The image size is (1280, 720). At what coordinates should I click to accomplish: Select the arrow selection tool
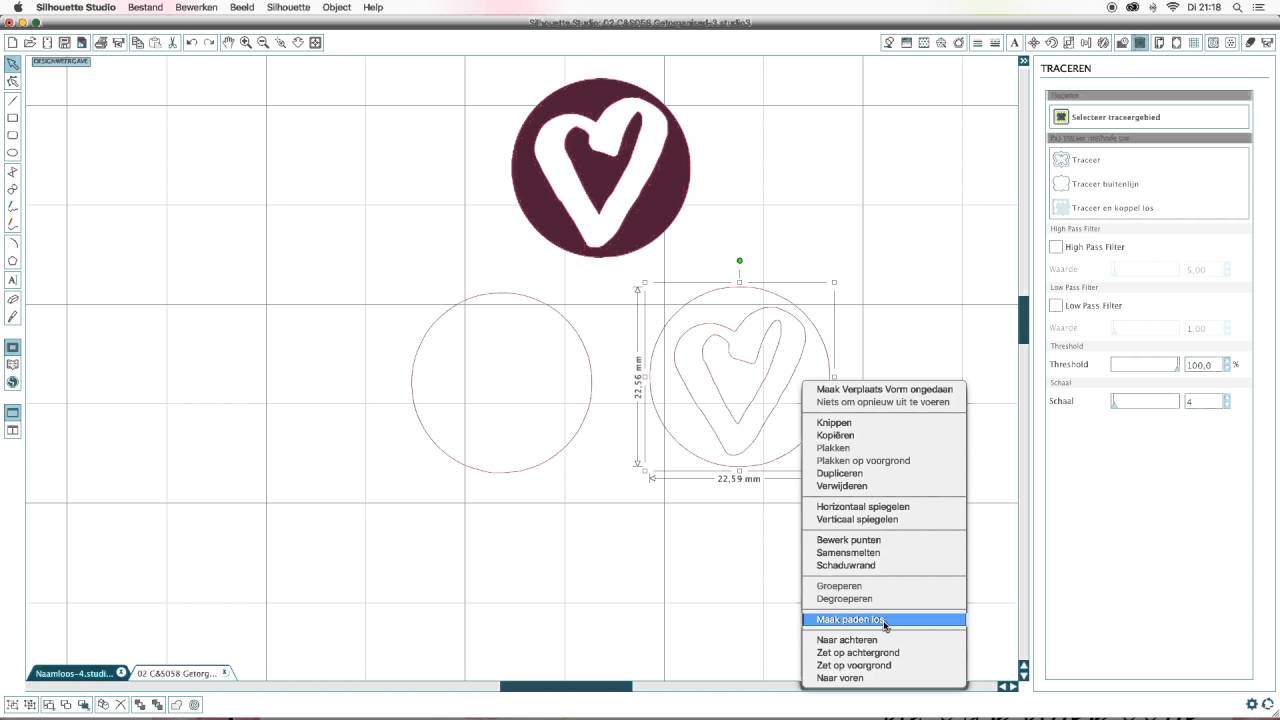(x=13, y=64)
